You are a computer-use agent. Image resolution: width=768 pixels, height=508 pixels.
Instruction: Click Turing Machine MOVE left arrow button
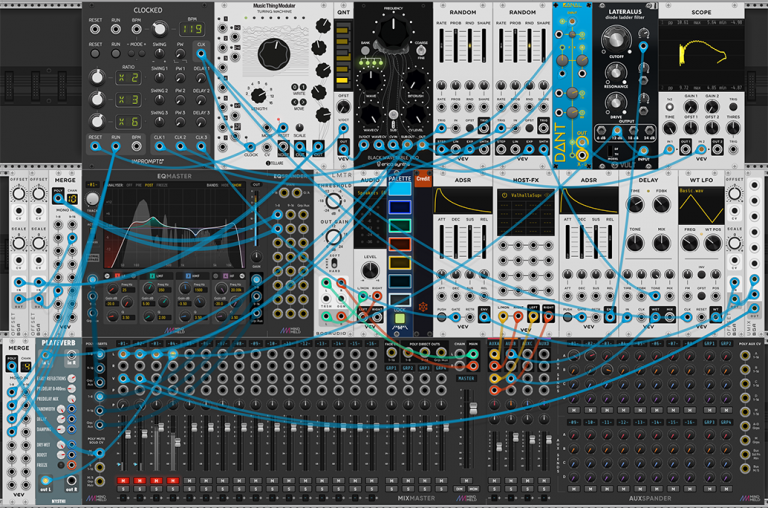[x=295, y=102]
